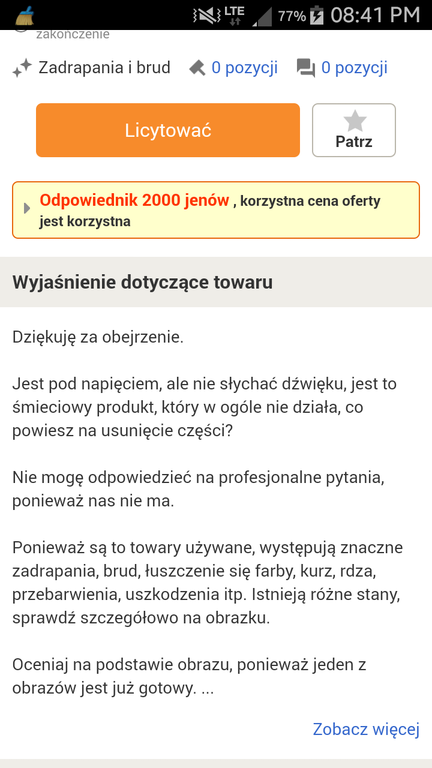
Task: Toggle the Patrz star watch button
Action: coord(354,130)
